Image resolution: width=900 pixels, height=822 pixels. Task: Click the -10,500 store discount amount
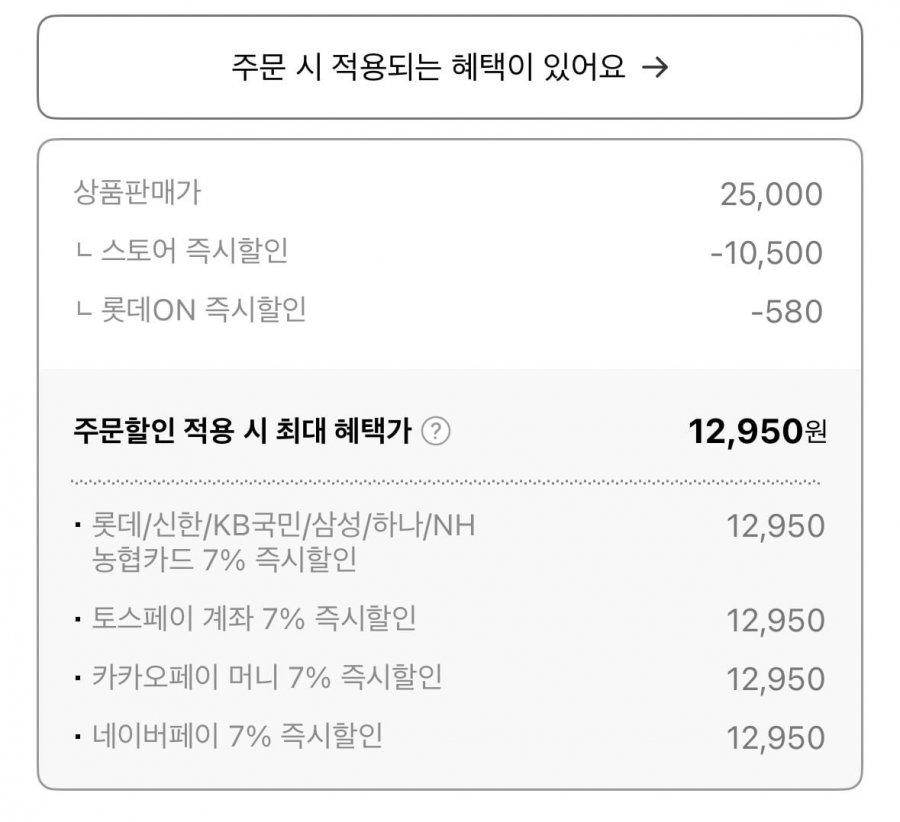click(x=766, y=253)
